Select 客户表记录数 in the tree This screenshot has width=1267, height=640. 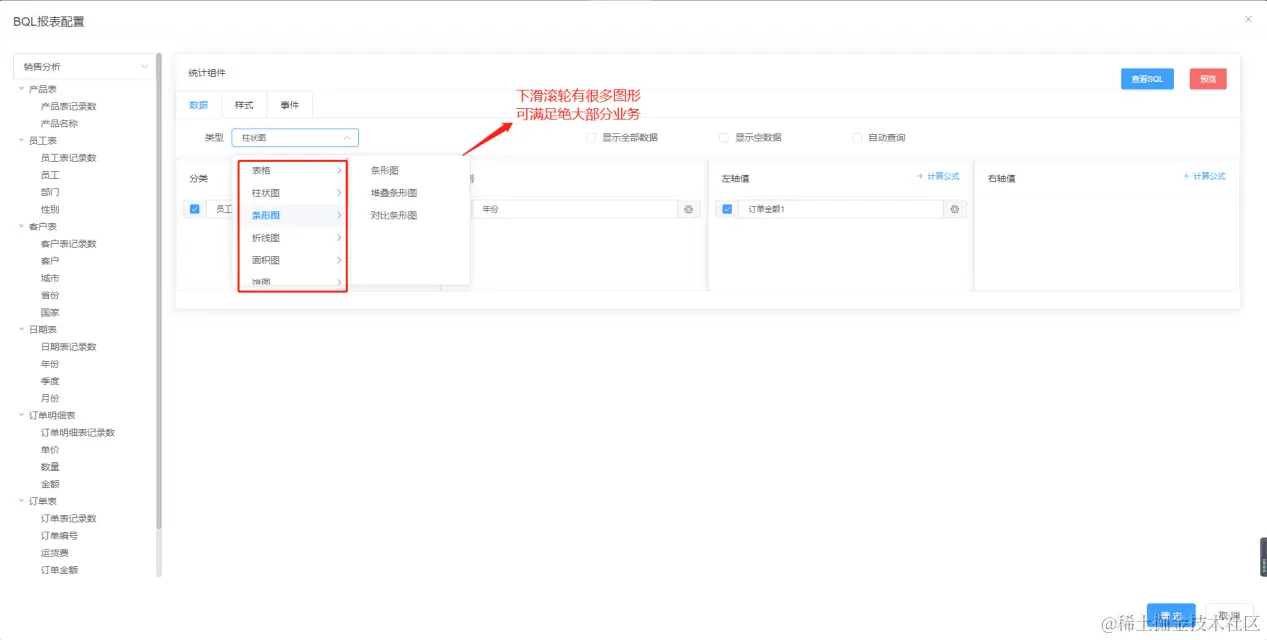[68, 244]
